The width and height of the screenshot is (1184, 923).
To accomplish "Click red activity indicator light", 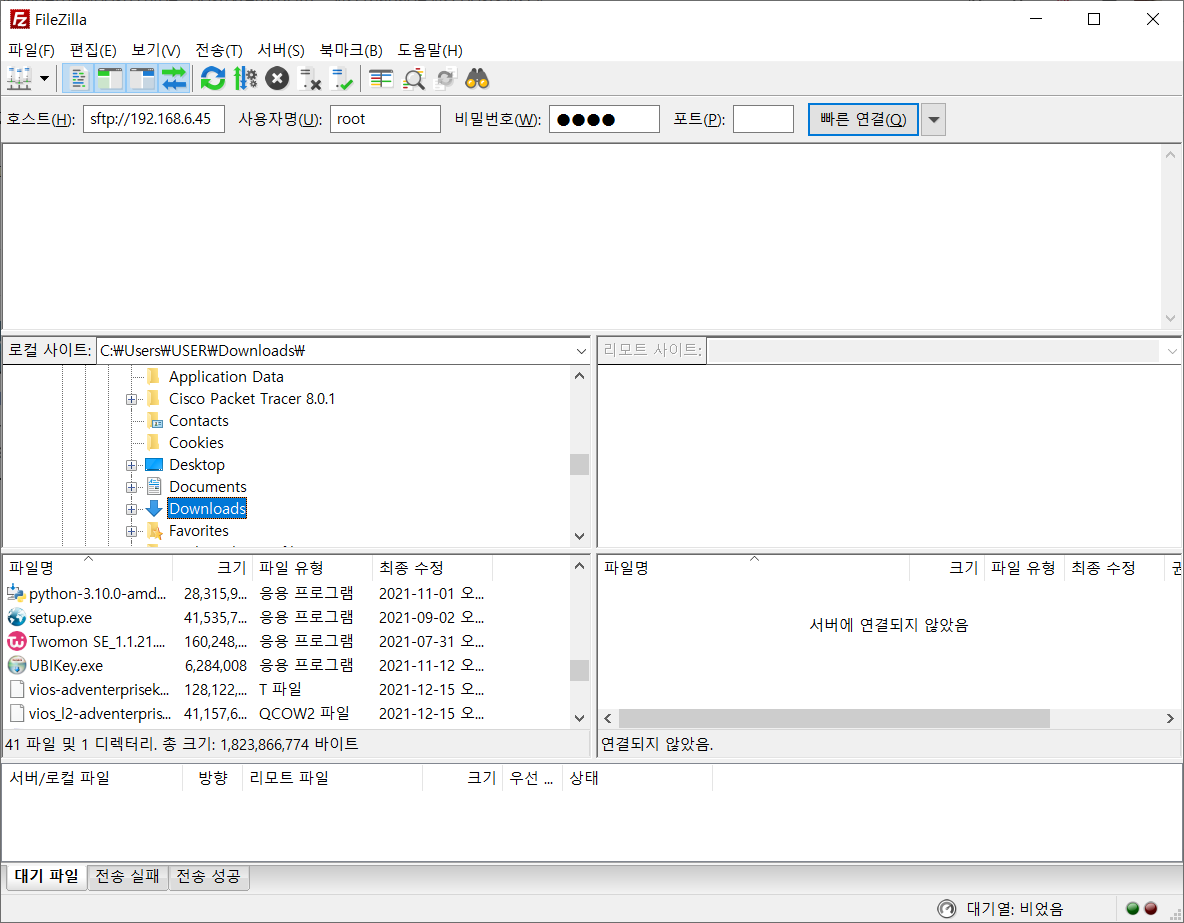I will click(1151, 909).
